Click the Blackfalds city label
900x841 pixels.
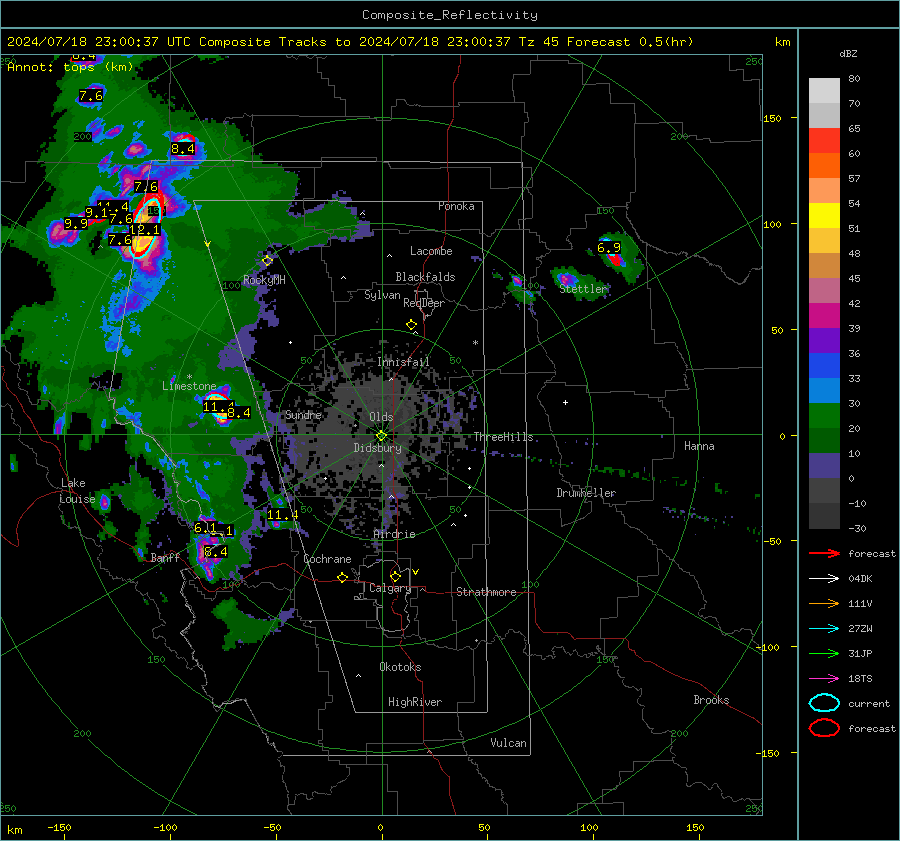point(425,277)
